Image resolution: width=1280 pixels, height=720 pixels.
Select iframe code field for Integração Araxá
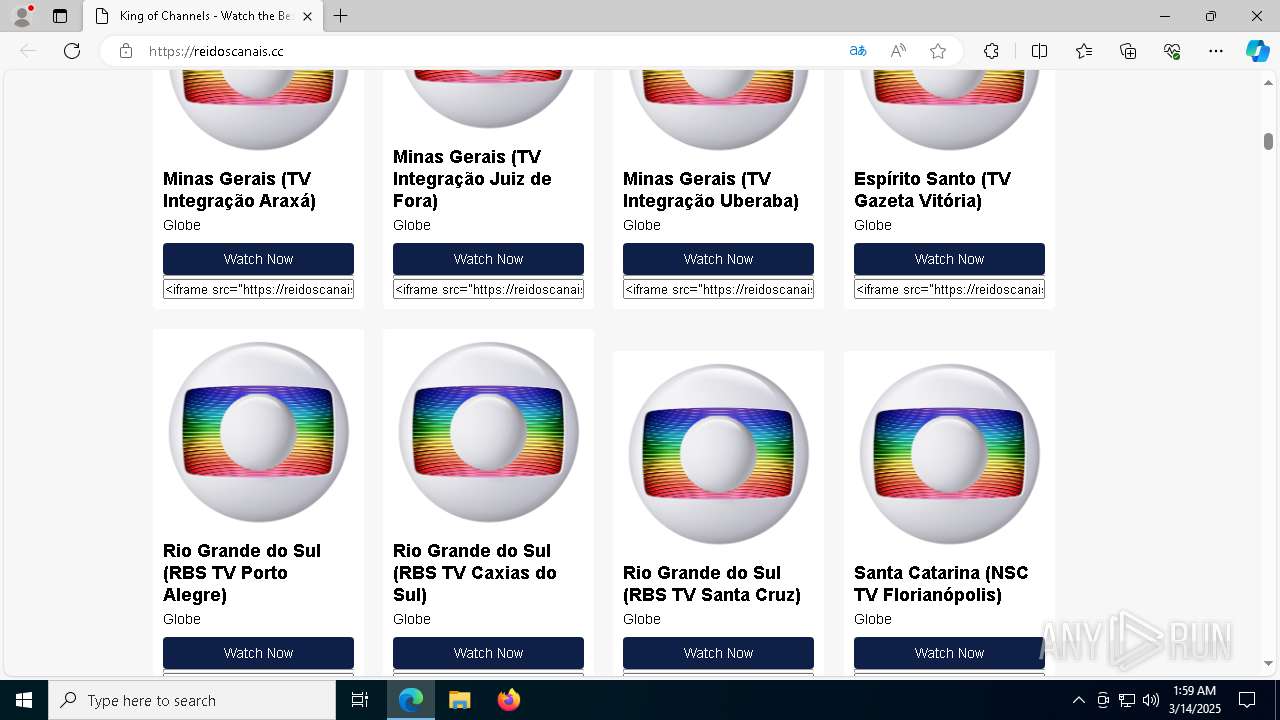(258, 289)
